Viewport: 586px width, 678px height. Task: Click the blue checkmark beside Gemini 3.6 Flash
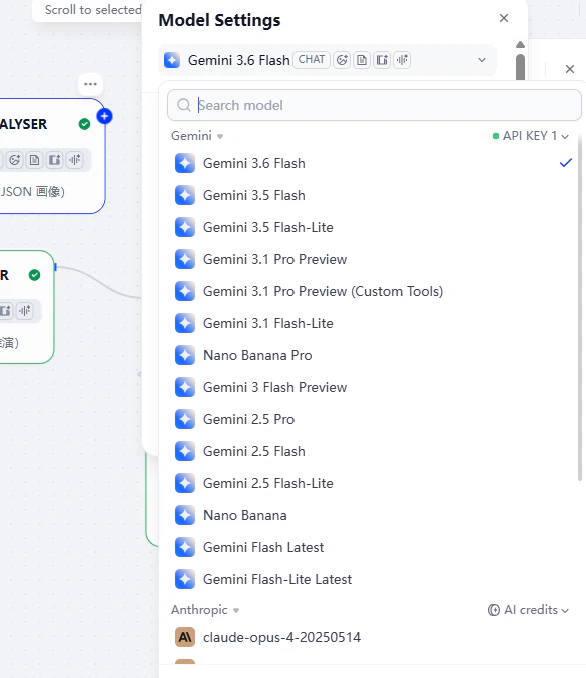tap(566, 163)
